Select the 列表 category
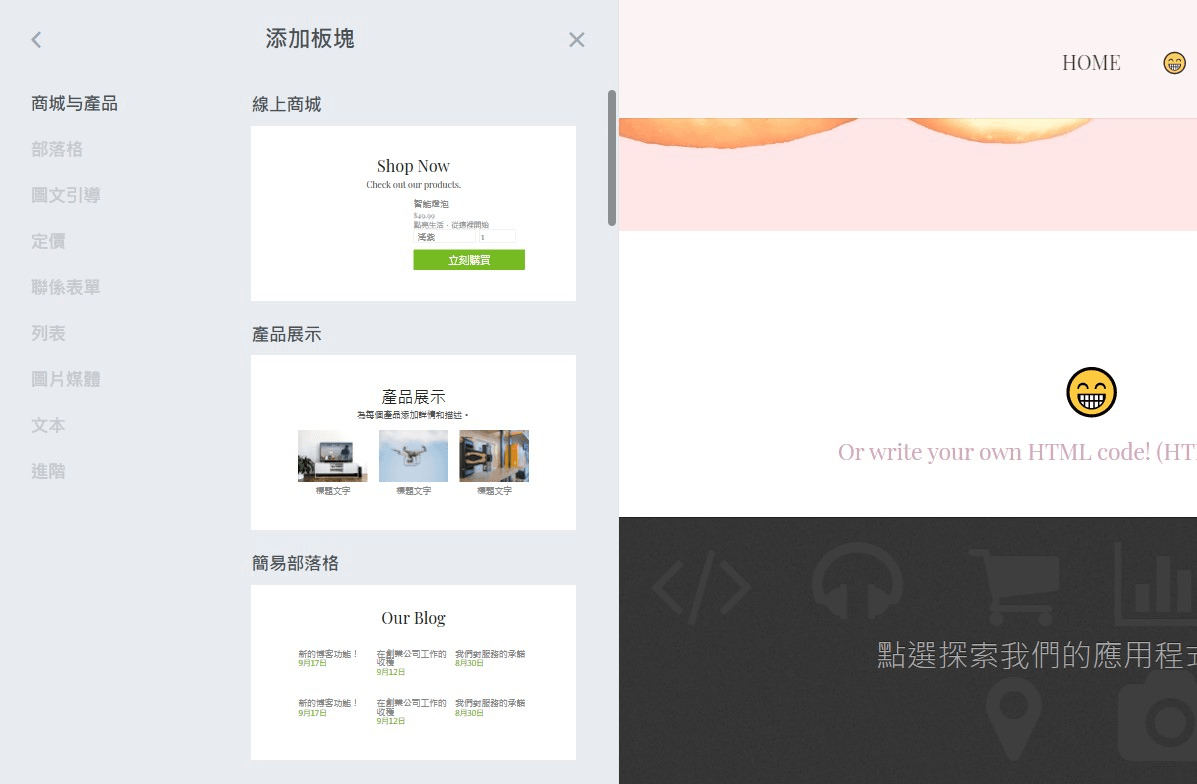This screenshot has height=784, width=1197. click(x=48, y=333)
